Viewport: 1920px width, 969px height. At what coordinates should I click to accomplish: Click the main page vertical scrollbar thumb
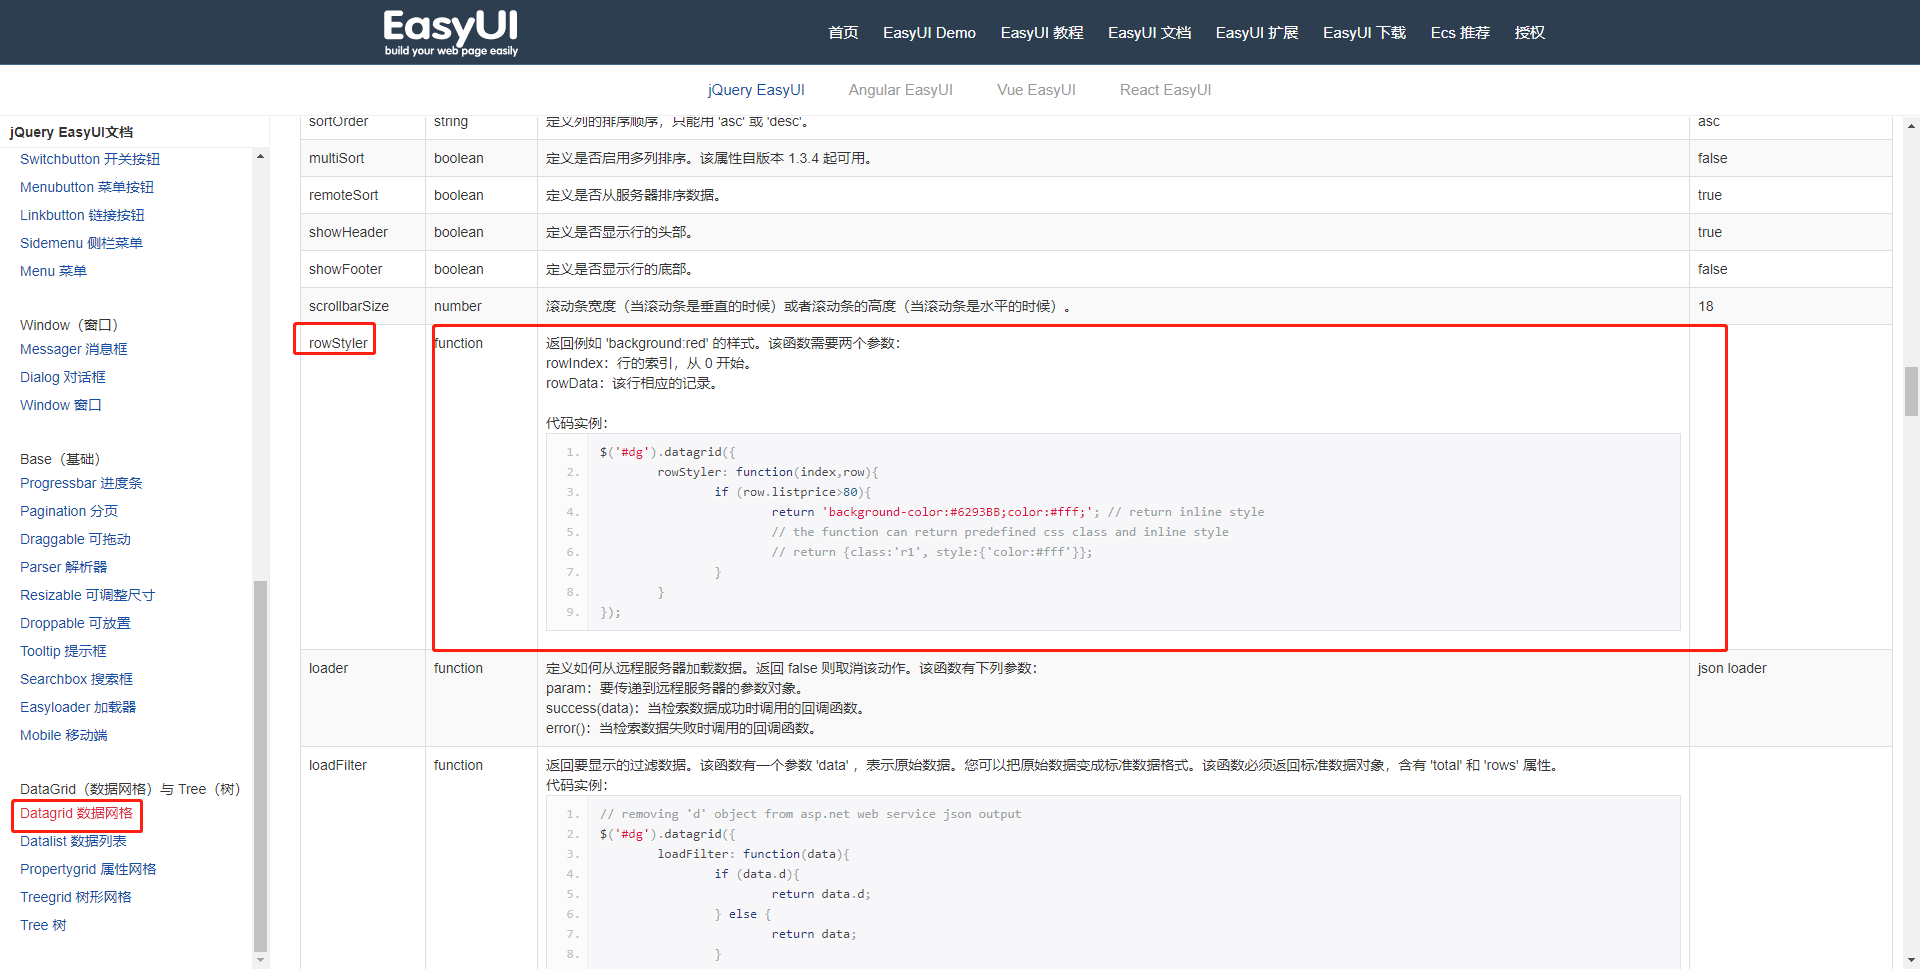(1911, 391)
